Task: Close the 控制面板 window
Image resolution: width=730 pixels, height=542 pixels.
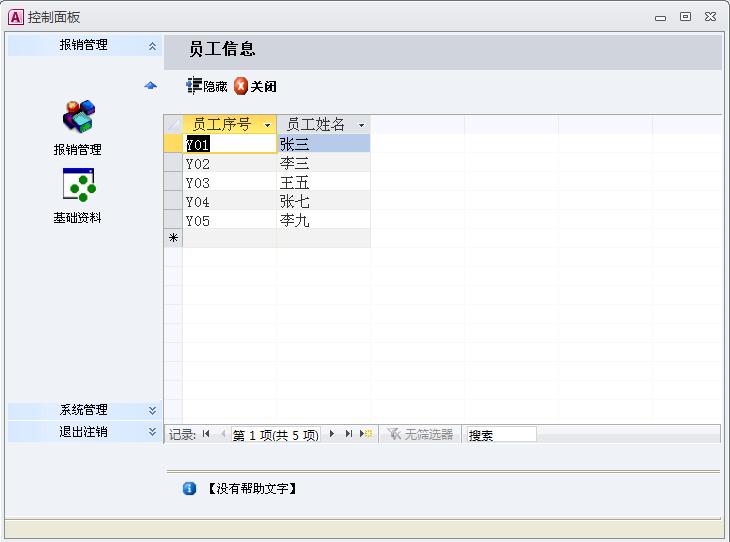Action: pyautogui.click(x=710, y=17)
